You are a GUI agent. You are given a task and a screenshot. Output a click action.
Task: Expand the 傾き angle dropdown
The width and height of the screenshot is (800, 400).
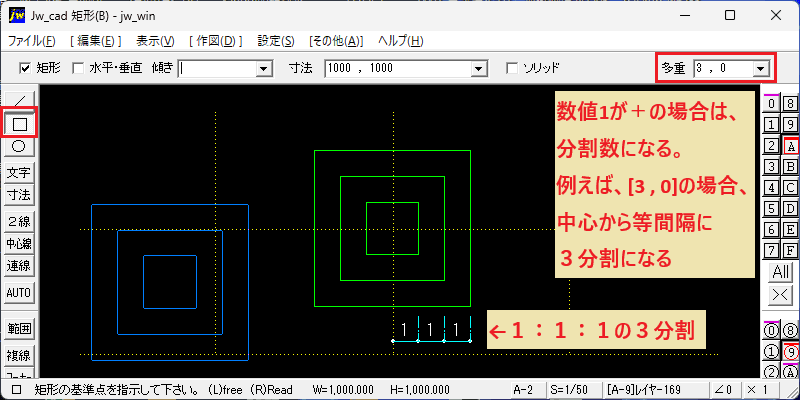point(264,68)
